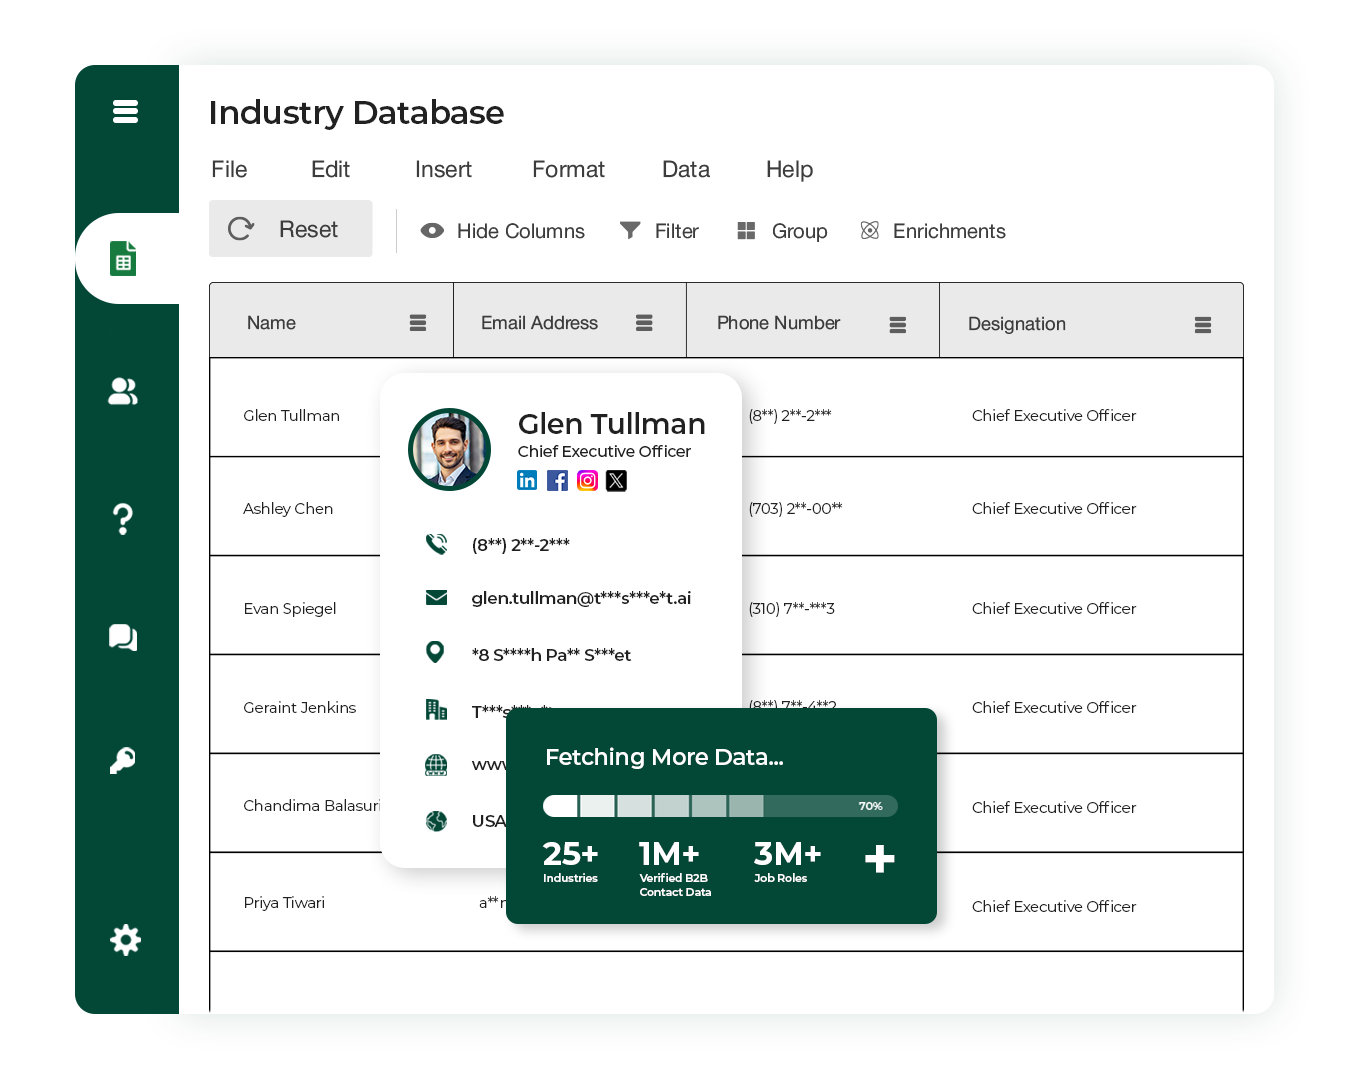Click the 70% data fetching progress bar
This screenshot has height=1080, width=1350.
(x=718, y=806)
